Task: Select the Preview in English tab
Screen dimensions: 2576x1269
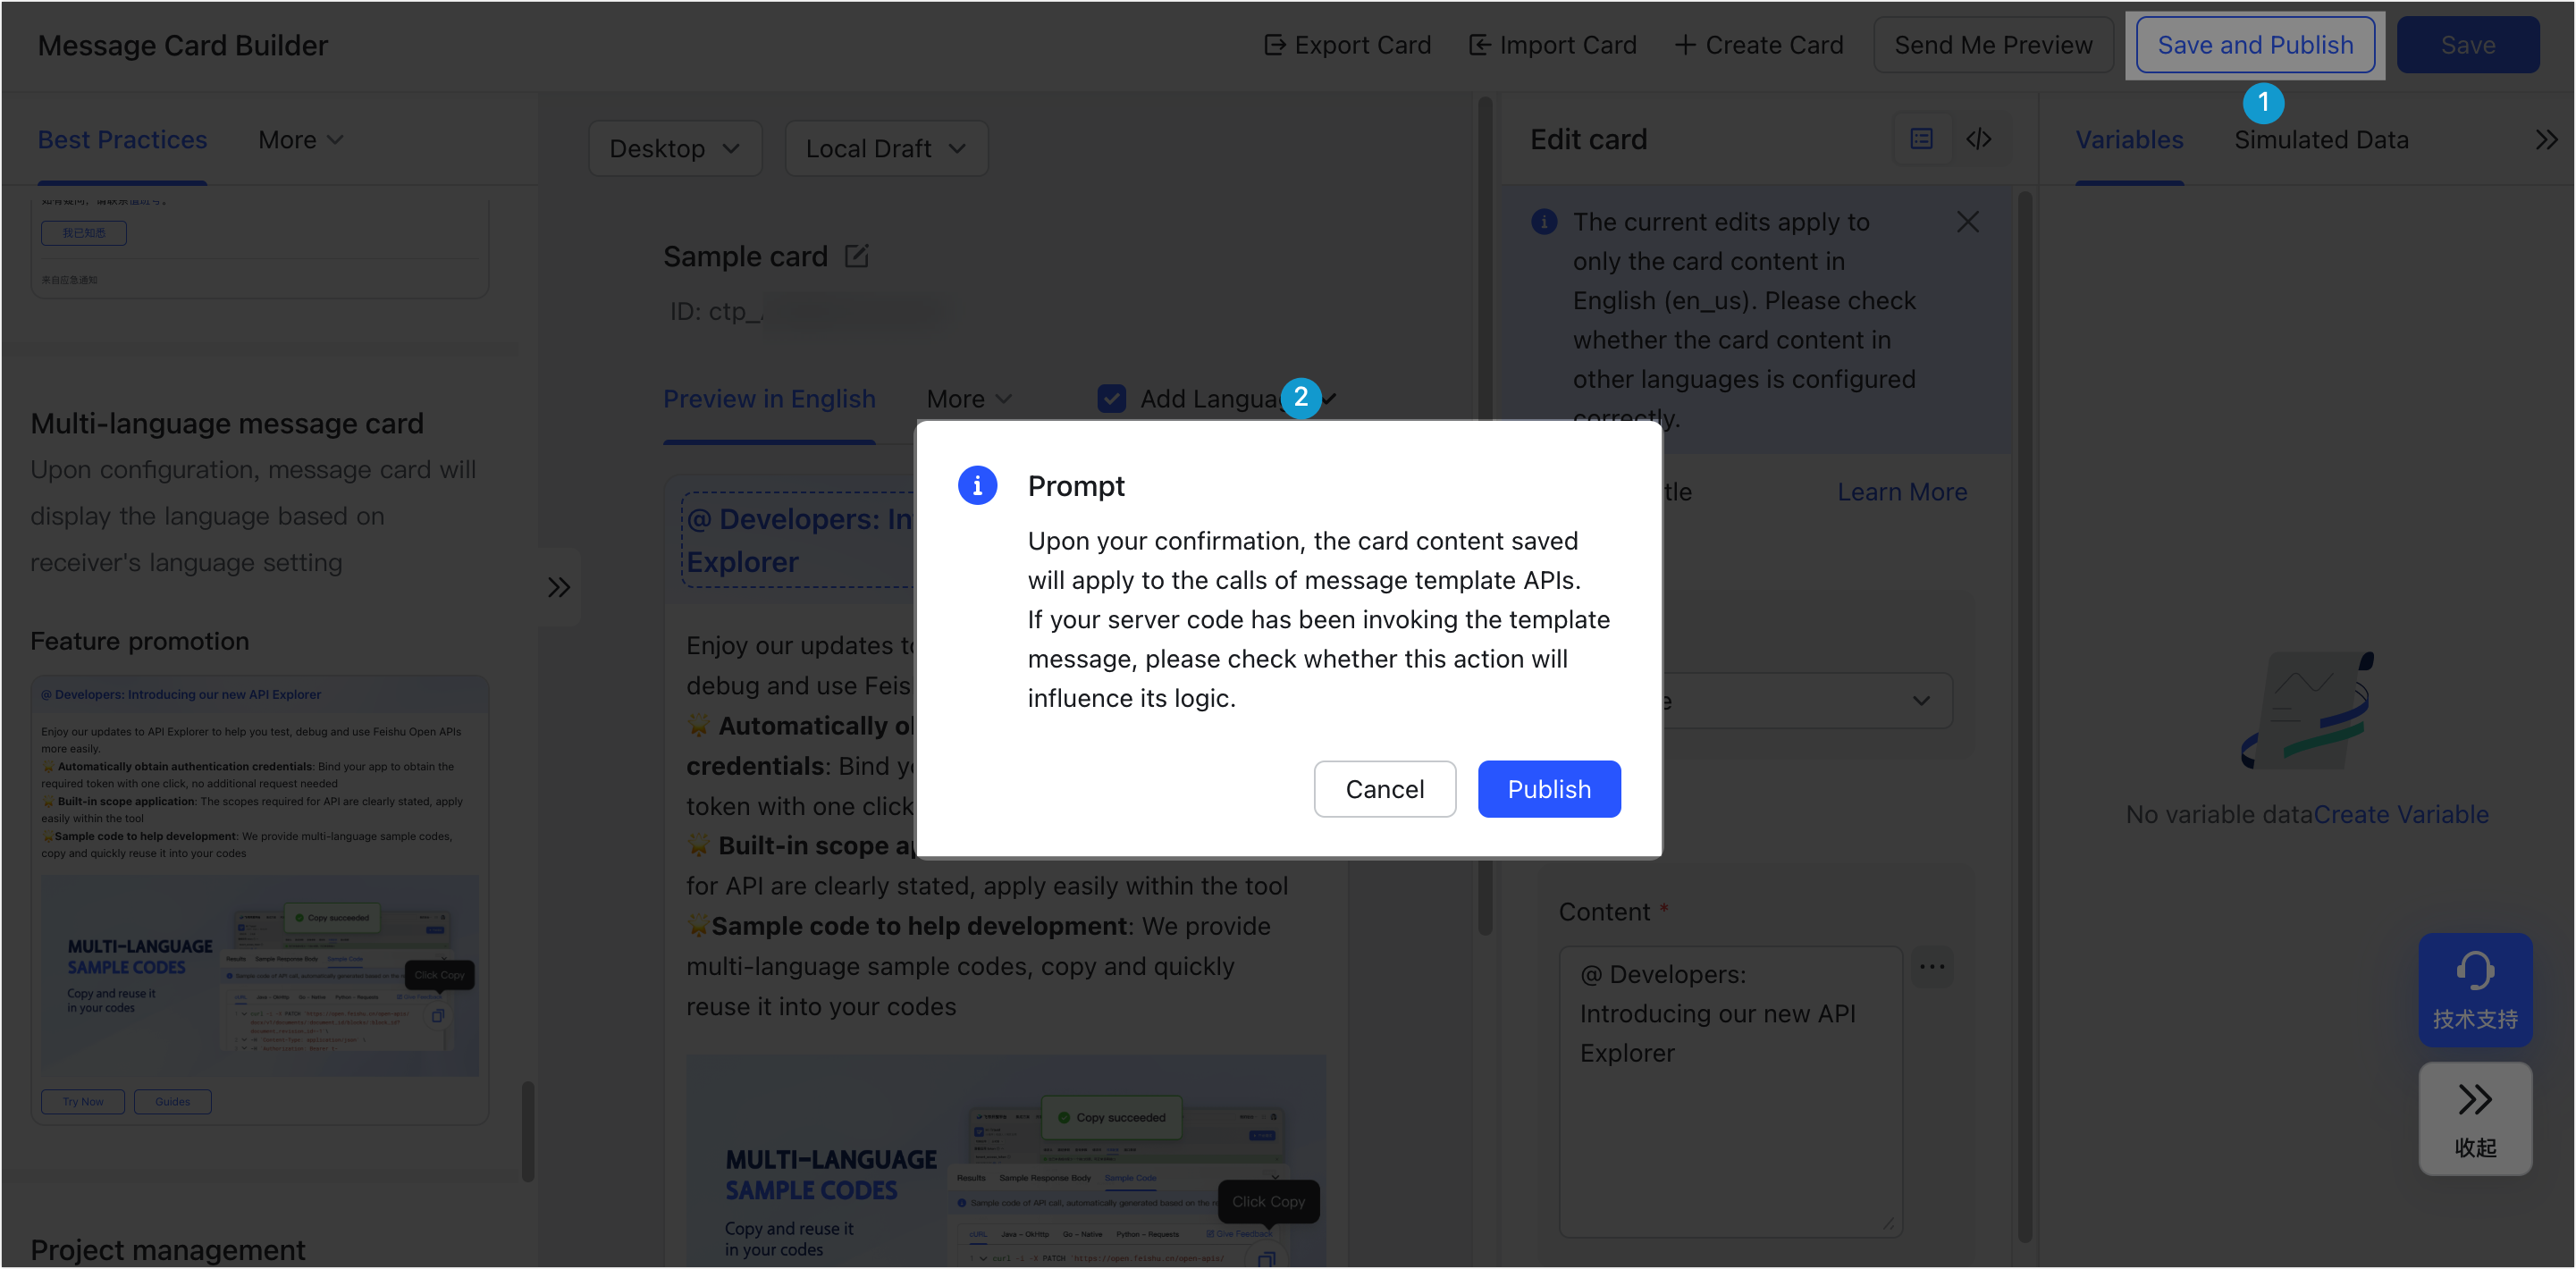Action: click(769, 399)
